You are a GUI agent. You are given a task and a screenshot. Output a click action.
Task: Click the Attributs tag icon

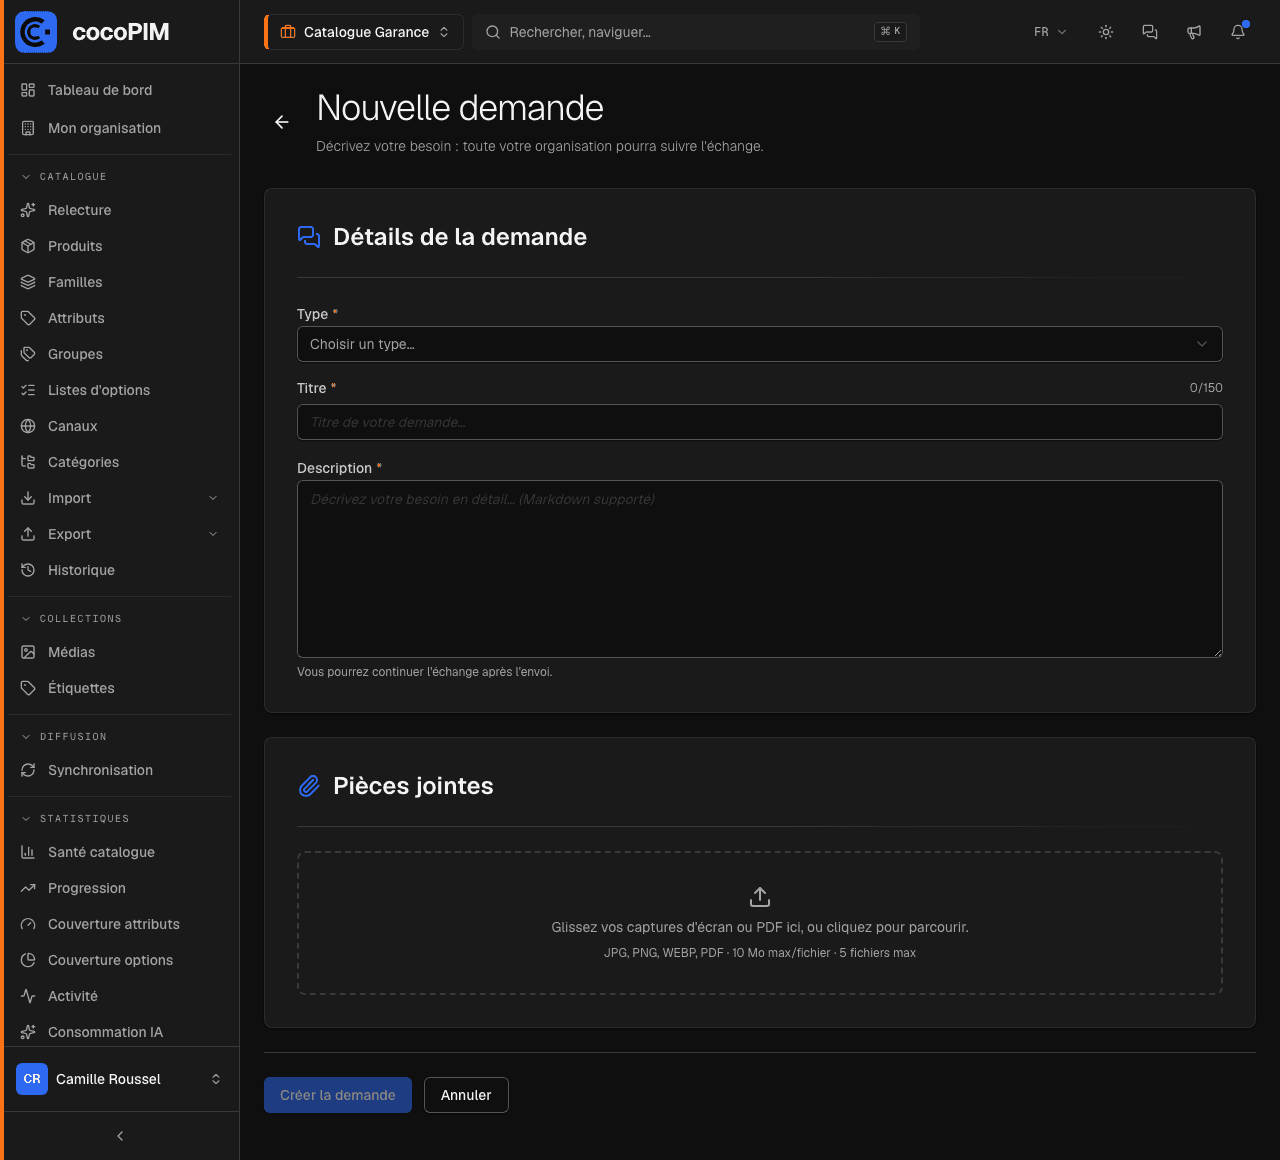pos(28,318)
